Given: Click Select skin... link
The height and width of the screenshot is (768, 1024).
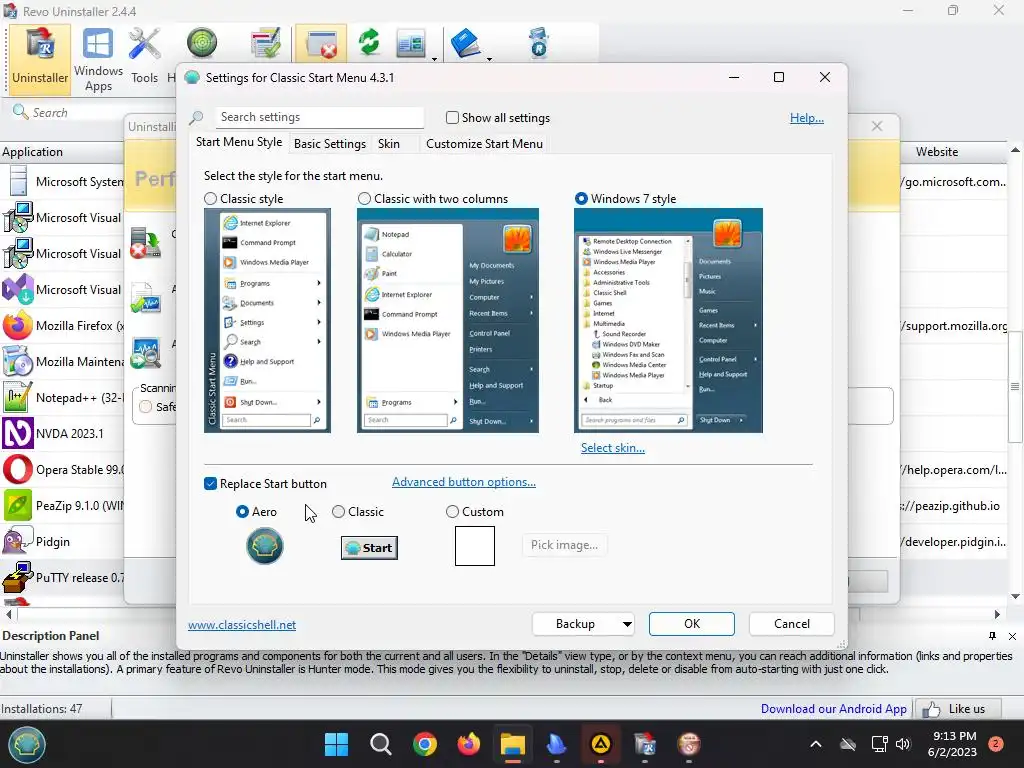Looking at the screenshot, I should (613, 448).
